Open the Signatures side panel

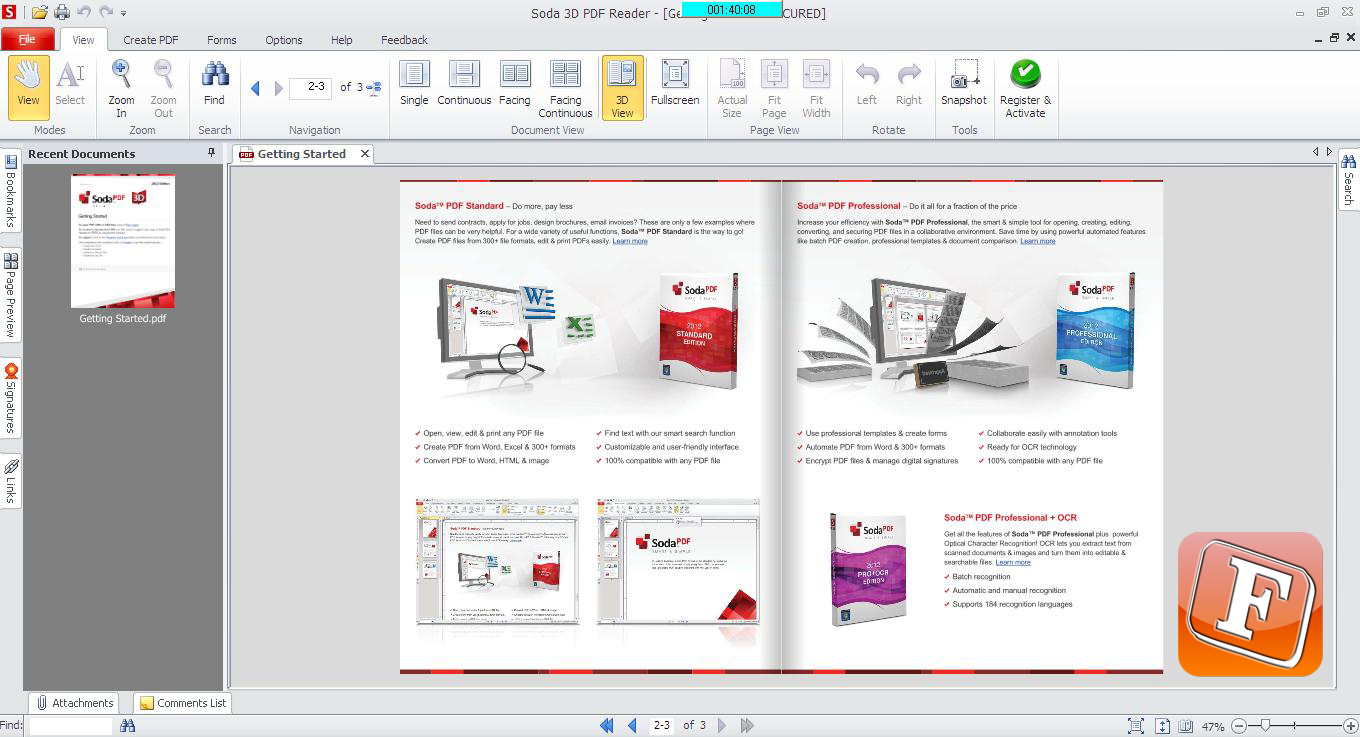click(x=11, y=400)
